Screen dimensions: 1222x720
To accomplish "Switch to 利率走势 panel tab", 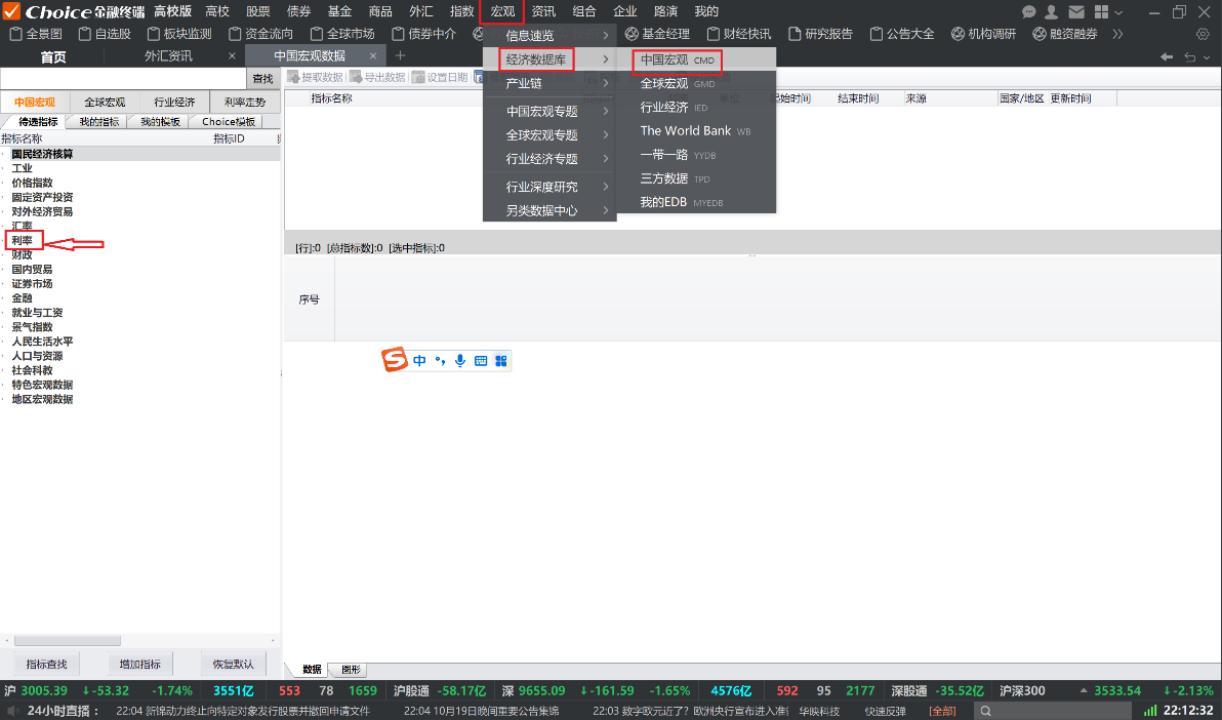I will [245, 102].
